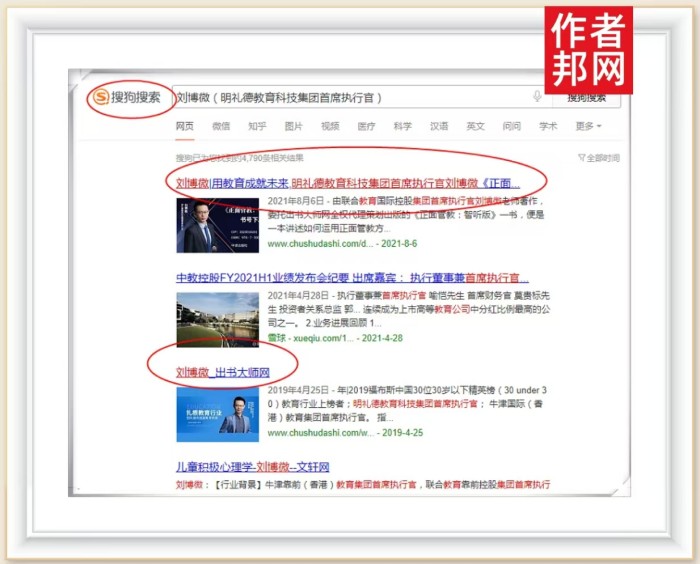The width and height of the screenshot is (700, 564).
Task: Click the 搜狗搜索 search button
Action: [586, 97]
